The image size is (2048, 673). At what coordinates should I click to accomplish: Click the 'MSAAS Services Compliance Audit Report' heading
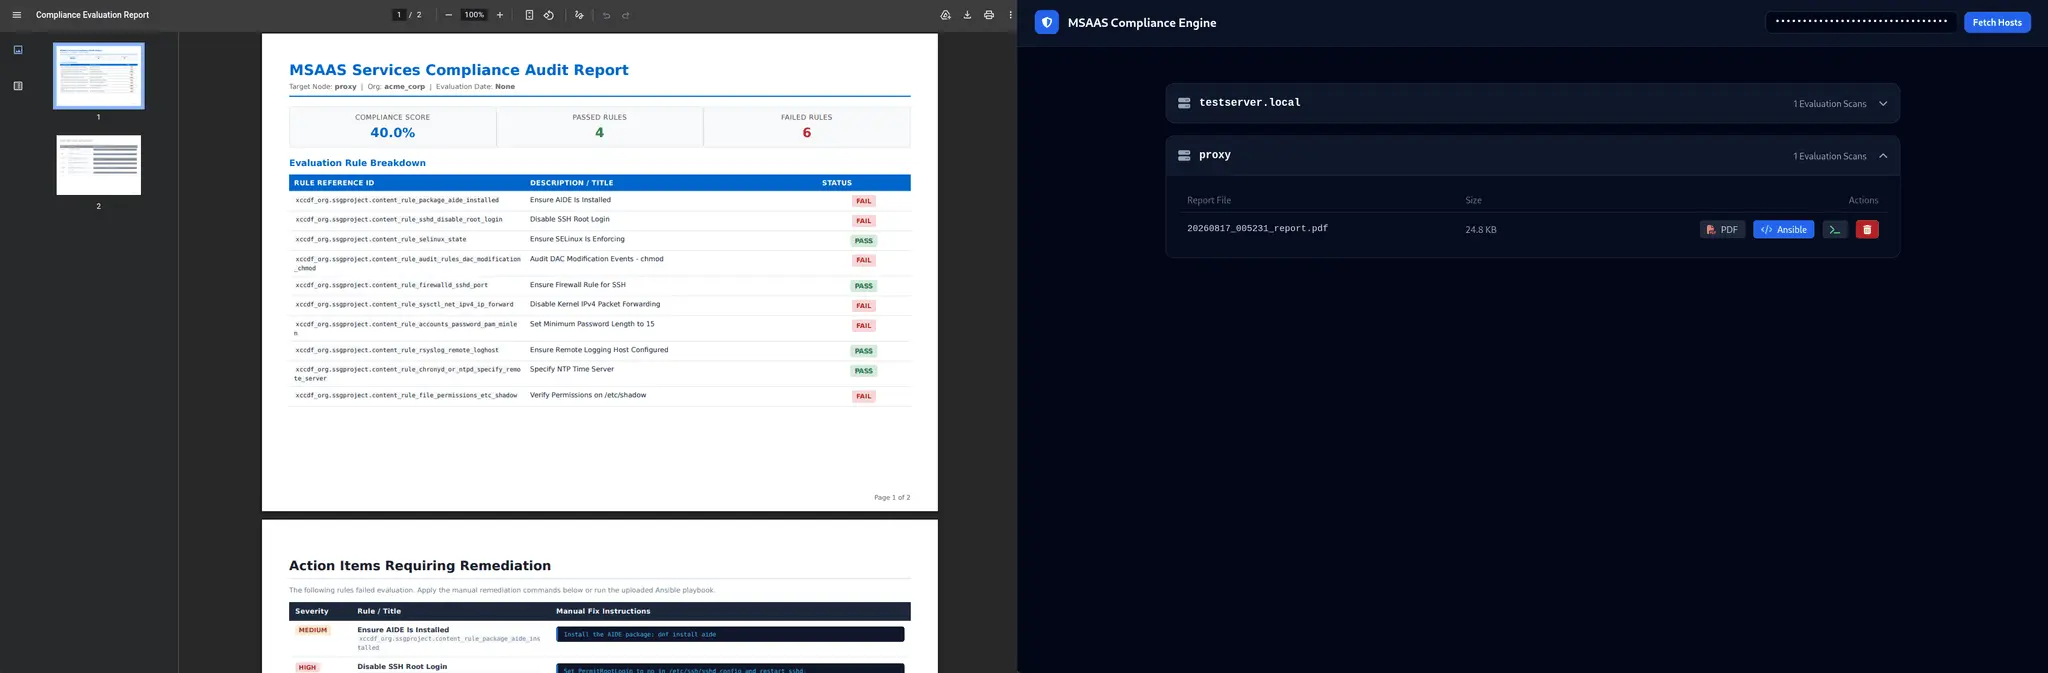459,70
